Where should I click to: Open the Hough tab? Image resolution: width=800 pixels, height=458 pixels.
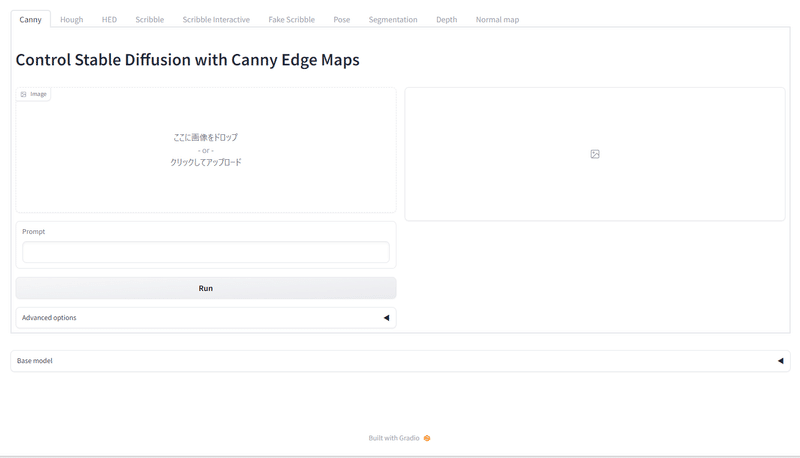71,19
